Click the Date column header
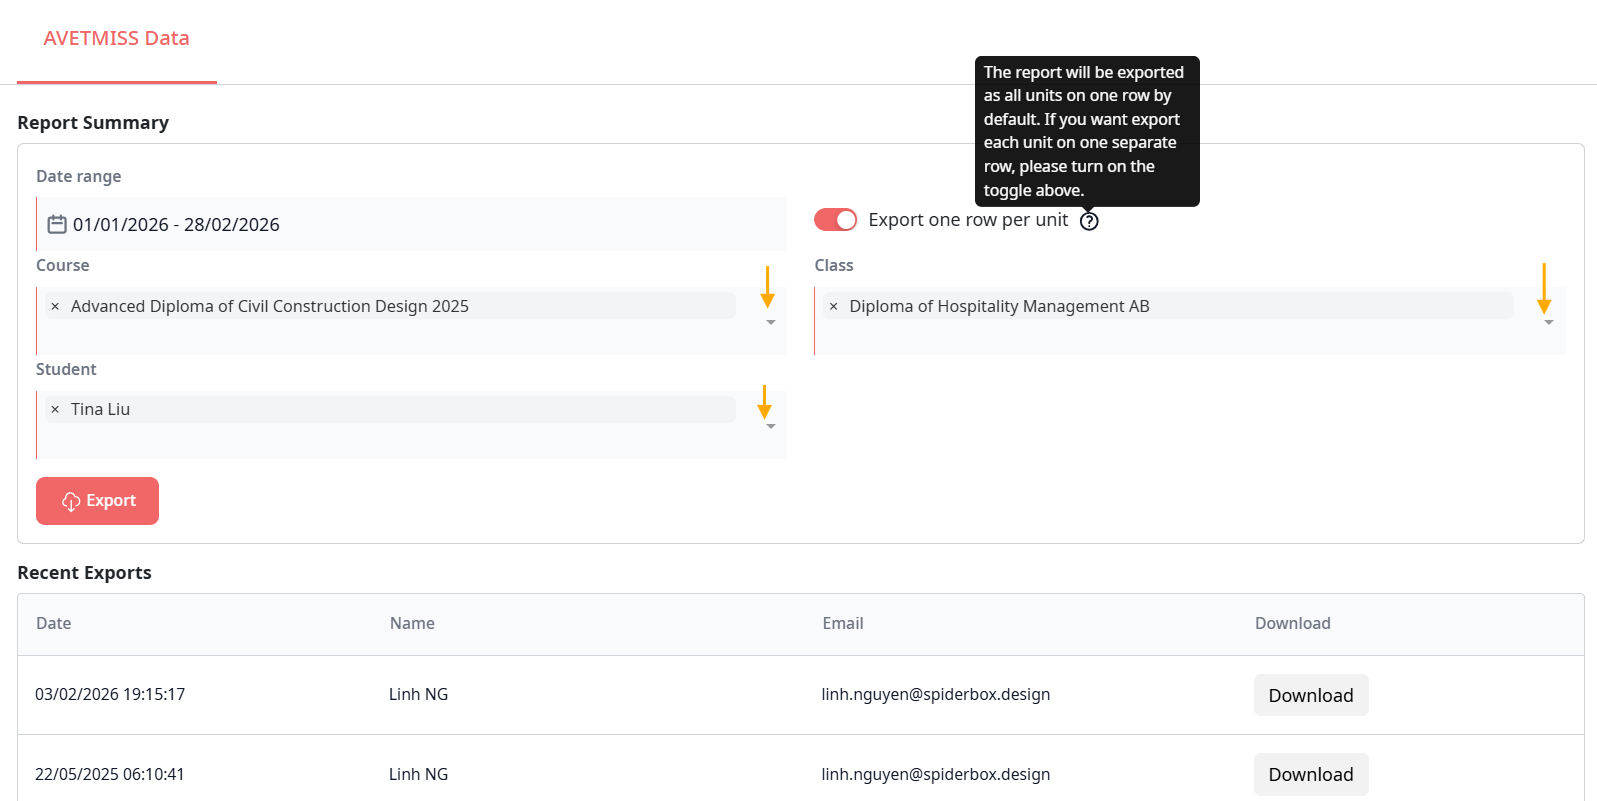The height and width of the screenshot is (801, 1597). tap(54, 624)
